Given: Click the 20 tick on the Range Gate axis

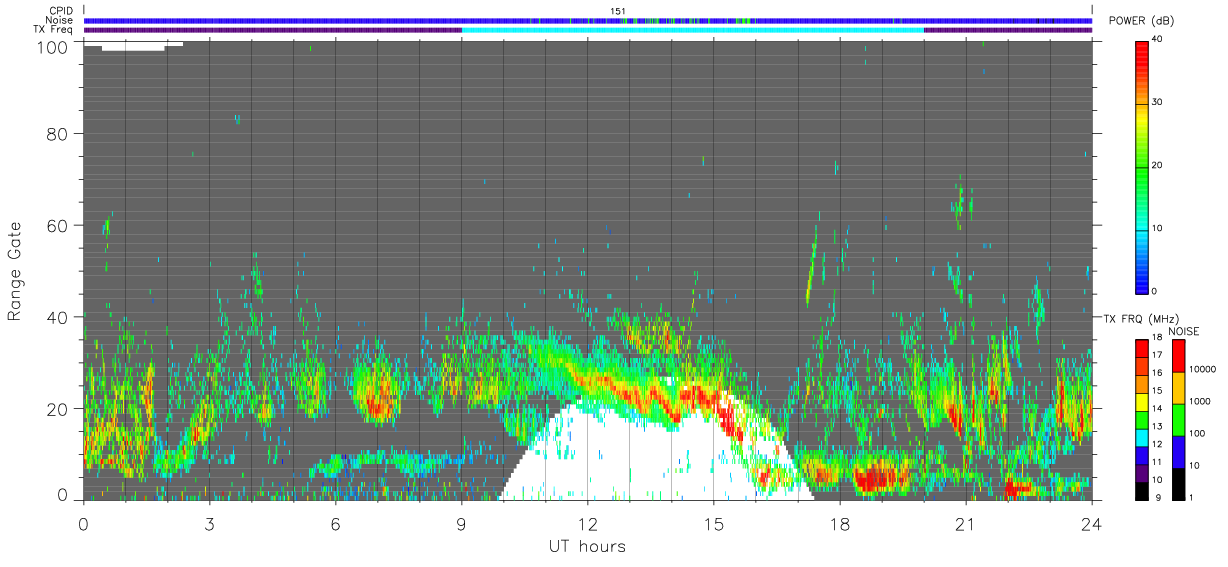Looking at the screenshot, I should 56,409.
